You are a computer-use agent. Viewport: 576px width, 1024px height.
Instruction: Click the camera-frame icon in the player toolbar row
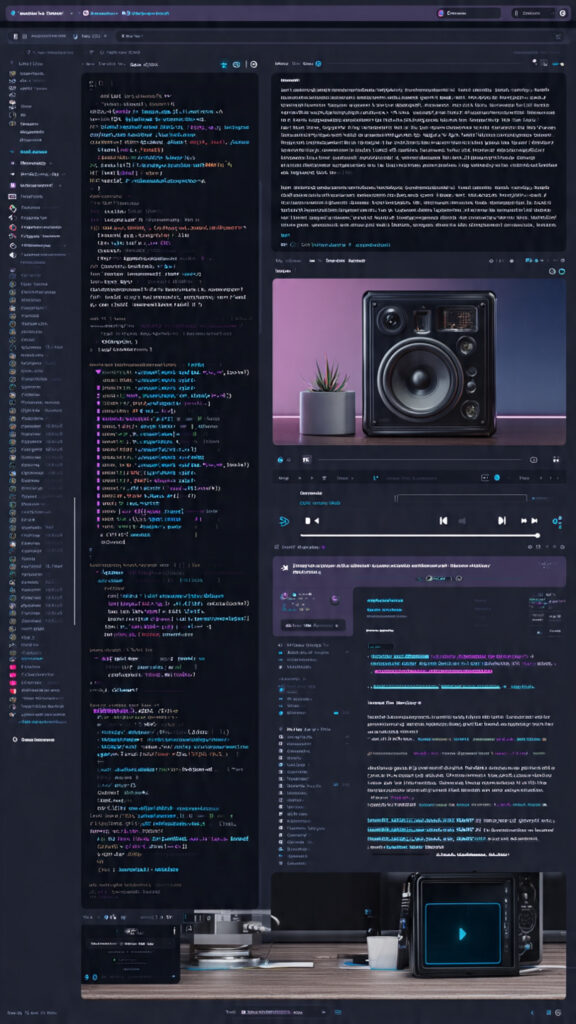point(484,477)
